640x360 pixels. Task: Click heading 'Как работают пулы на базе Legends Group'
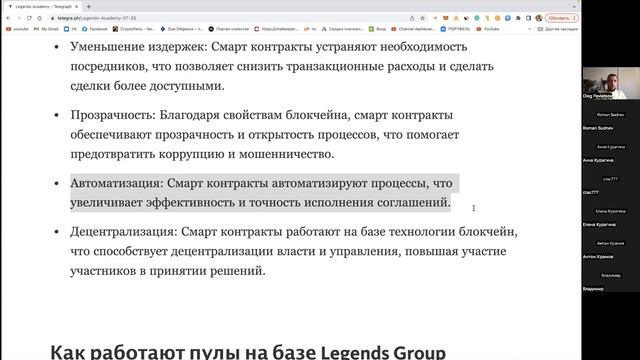tap(248, 353)
